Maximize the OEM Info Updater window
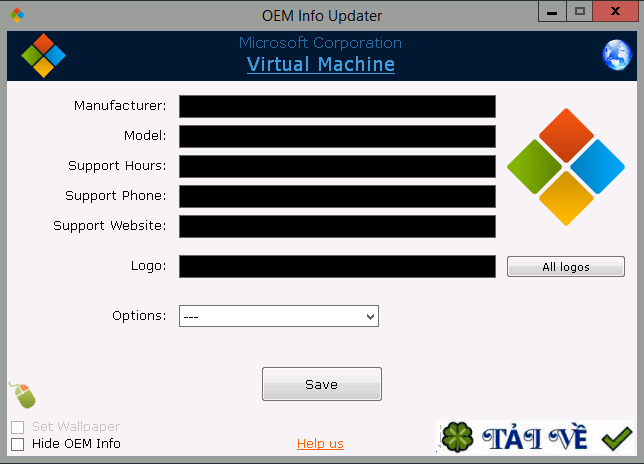This screenshot has width=644, height=464. 580,11
